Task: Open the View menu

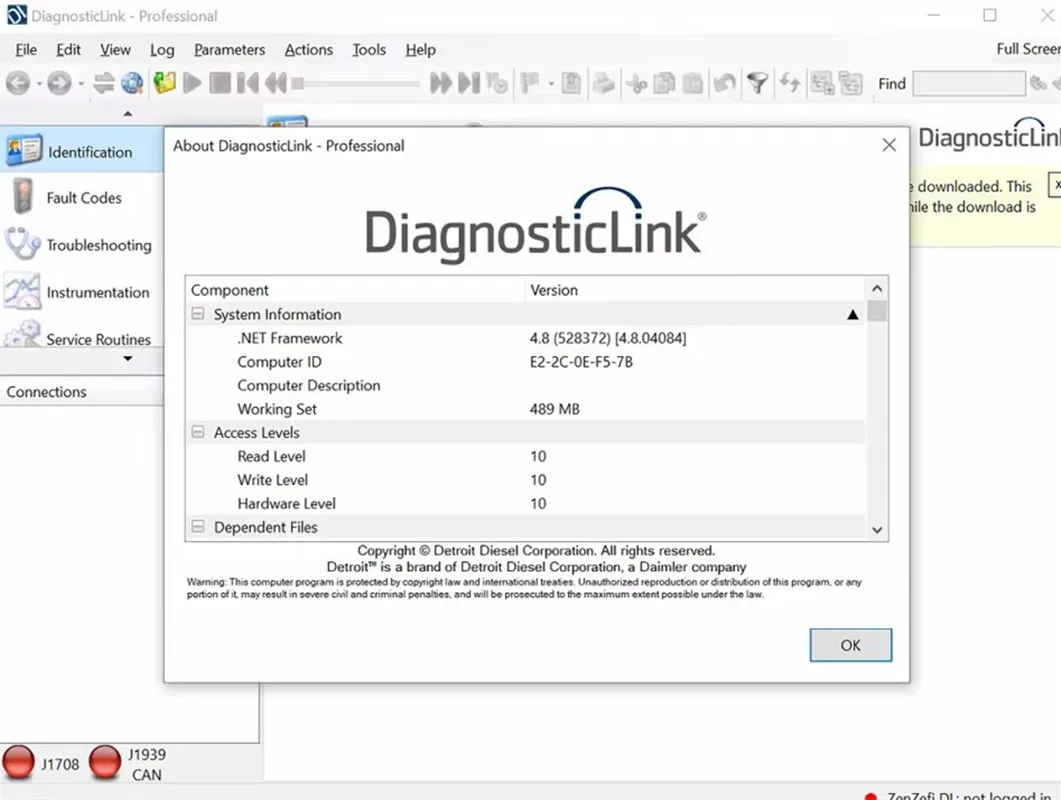Action: click(115, 49)
